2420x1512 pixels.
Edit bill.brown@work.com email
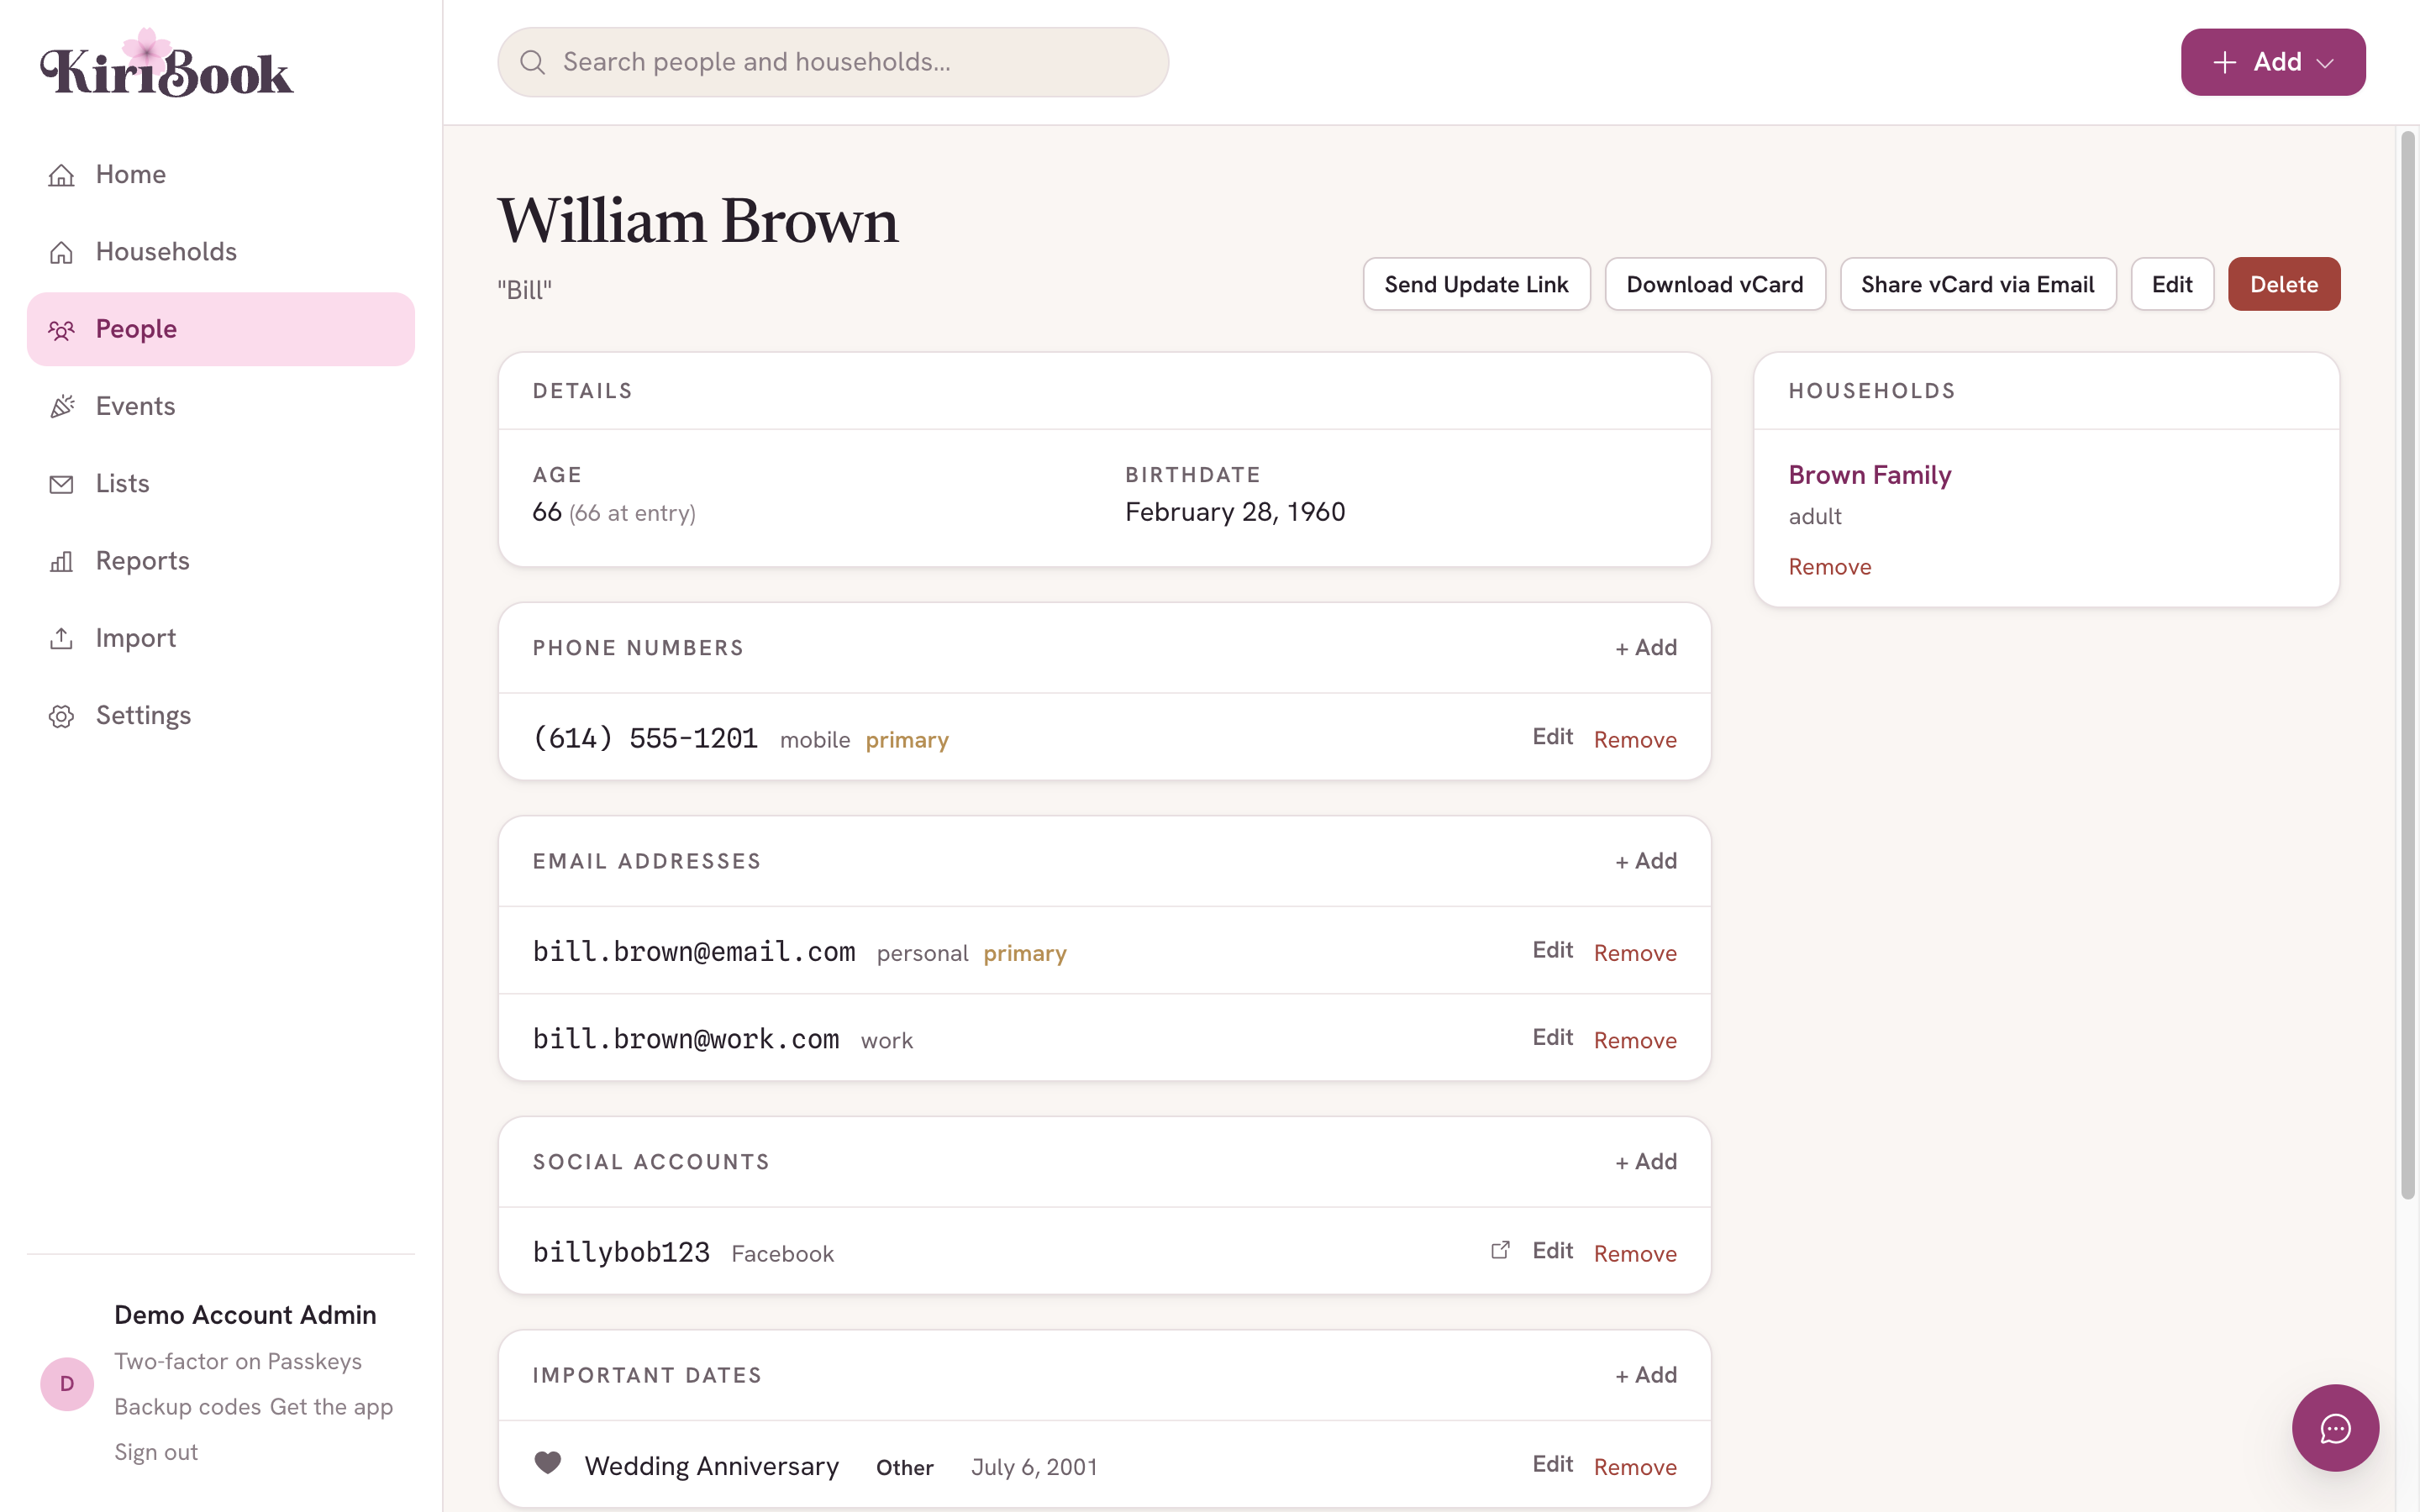pos(1552,1038)
